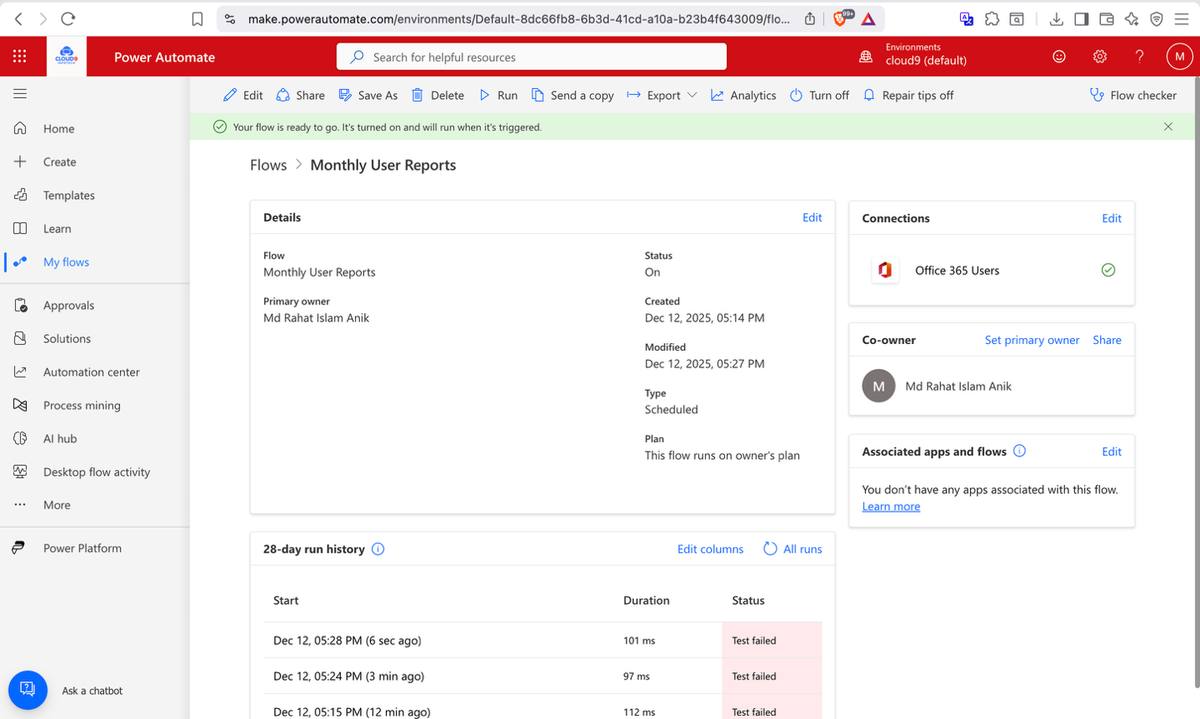Click Save As in the toolbar

[x=368, y=95]
